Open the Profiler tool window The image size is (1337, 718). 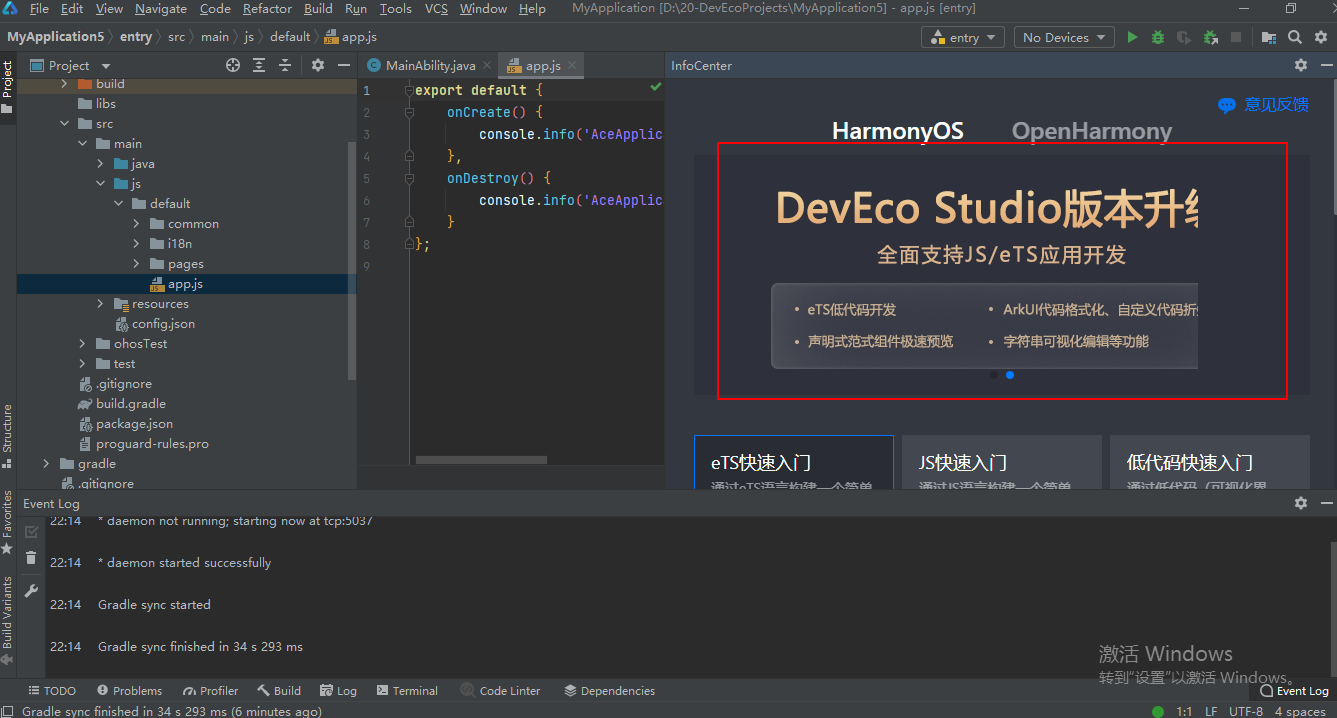click(211, 691)
